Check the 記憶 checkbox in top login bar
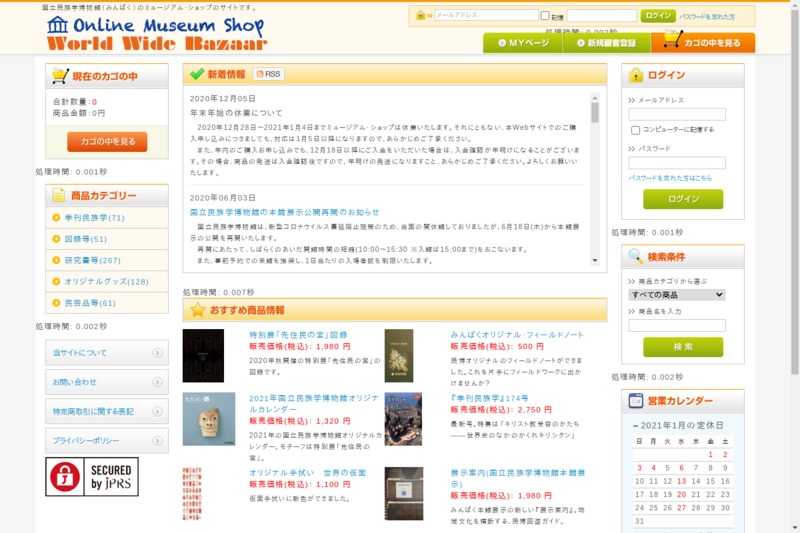The width and height of the screenshot is (800, 533). click(545, 16)
